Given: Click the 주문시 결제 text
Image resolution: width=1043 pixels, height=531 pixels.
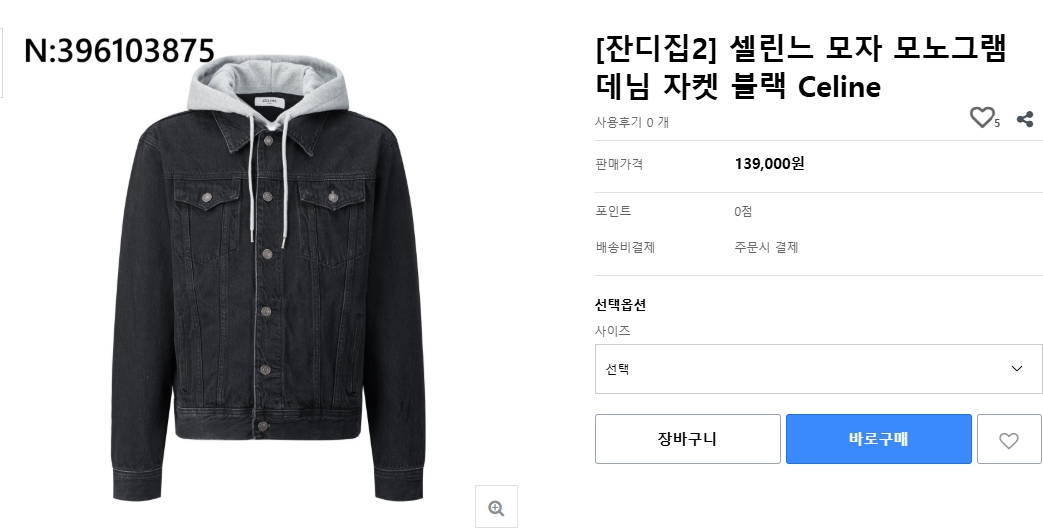Looking at the screenshot, I should pyautogui.click(x=766, y=247).
